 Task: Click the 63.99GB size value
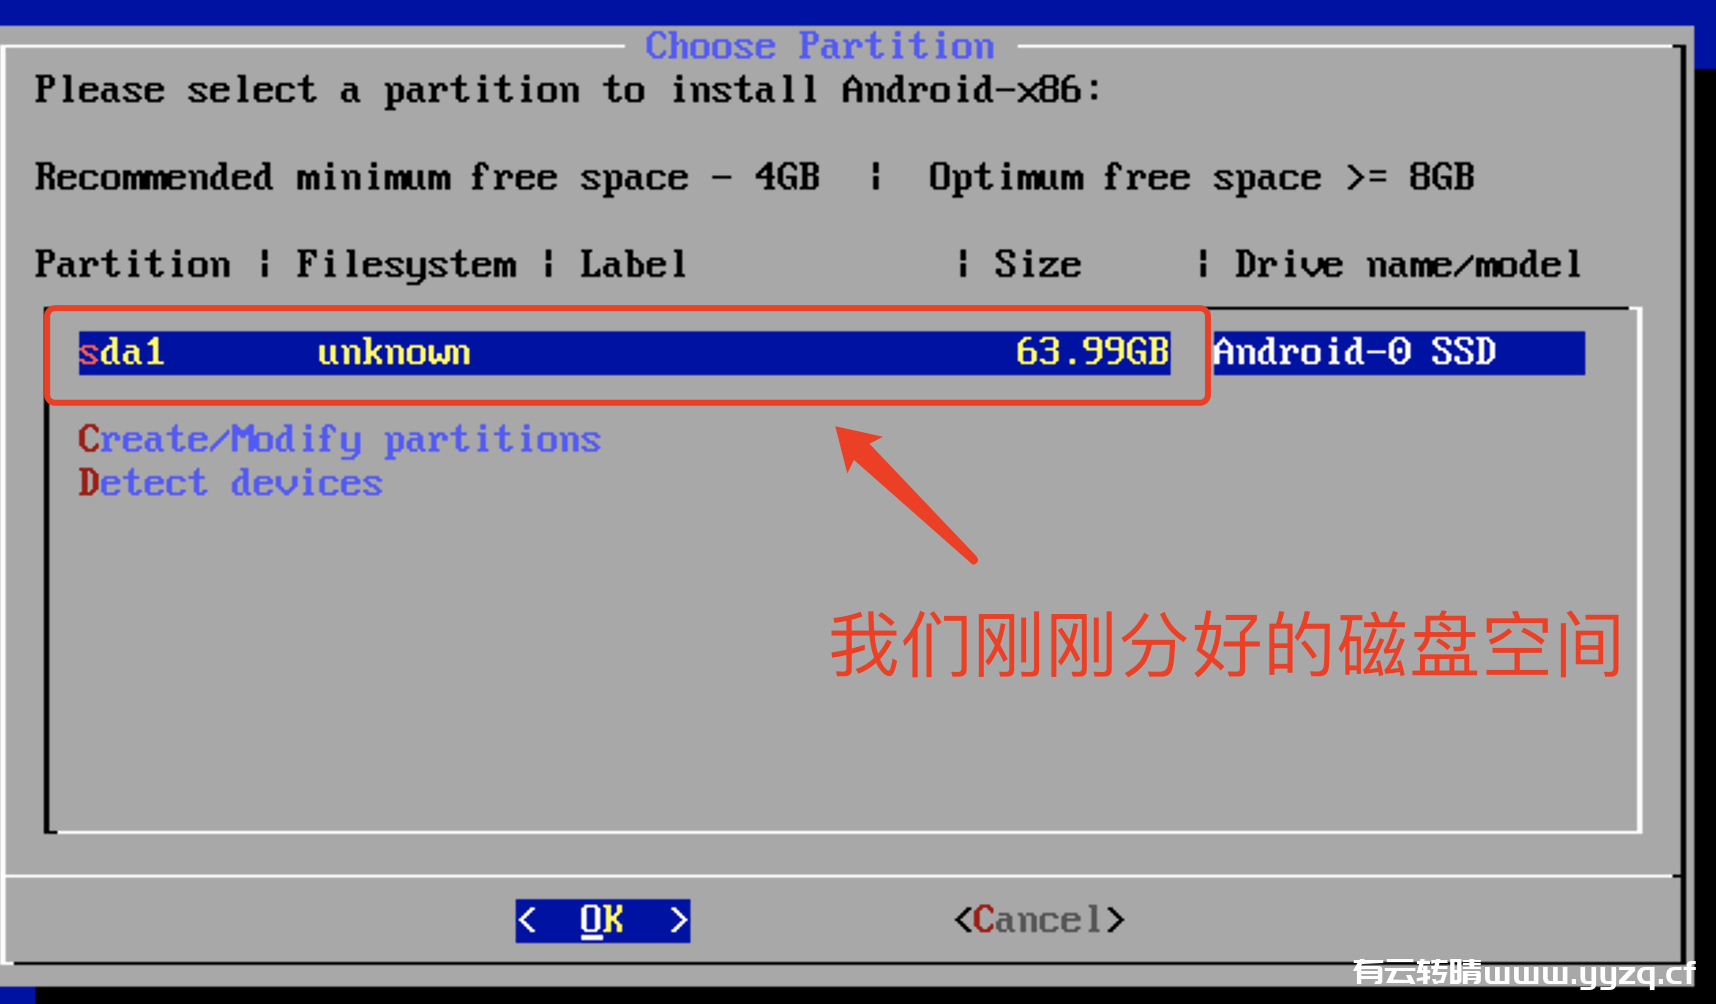(x=1092, y=352)
